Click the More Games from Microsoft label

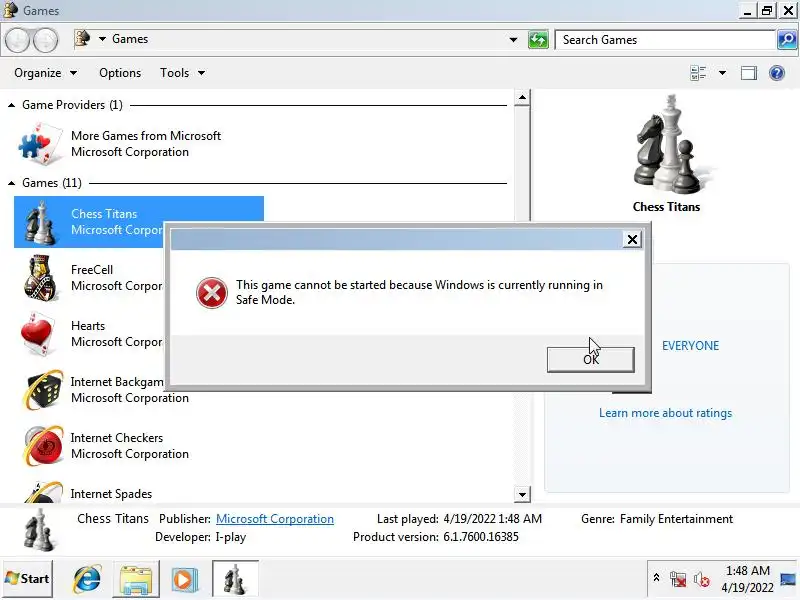(x=146, y=136)
